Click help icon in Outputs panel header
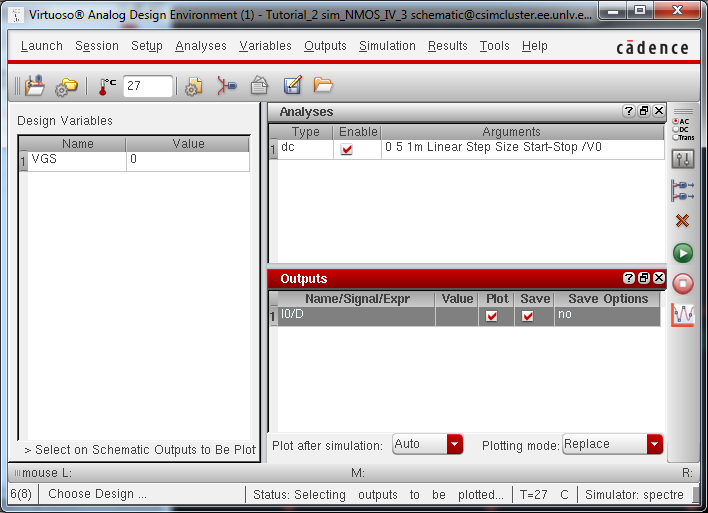The width and height of the screenshot is (708, 513). coord(629,278)
